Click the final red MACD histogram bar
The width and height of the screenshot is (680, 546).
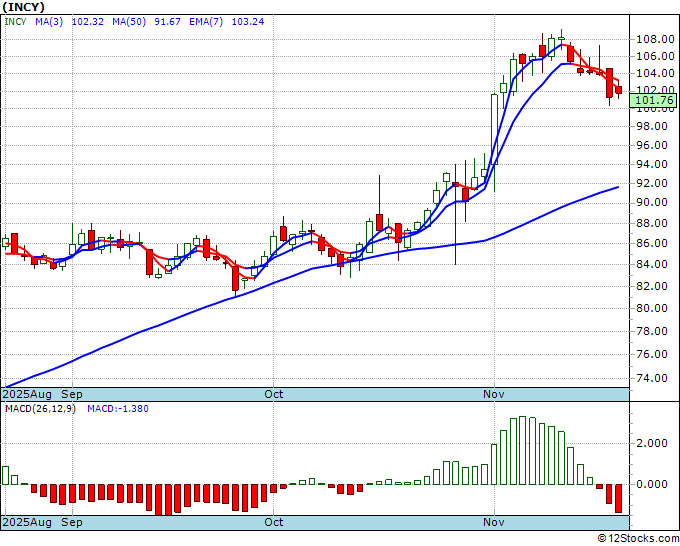point(618,498)
